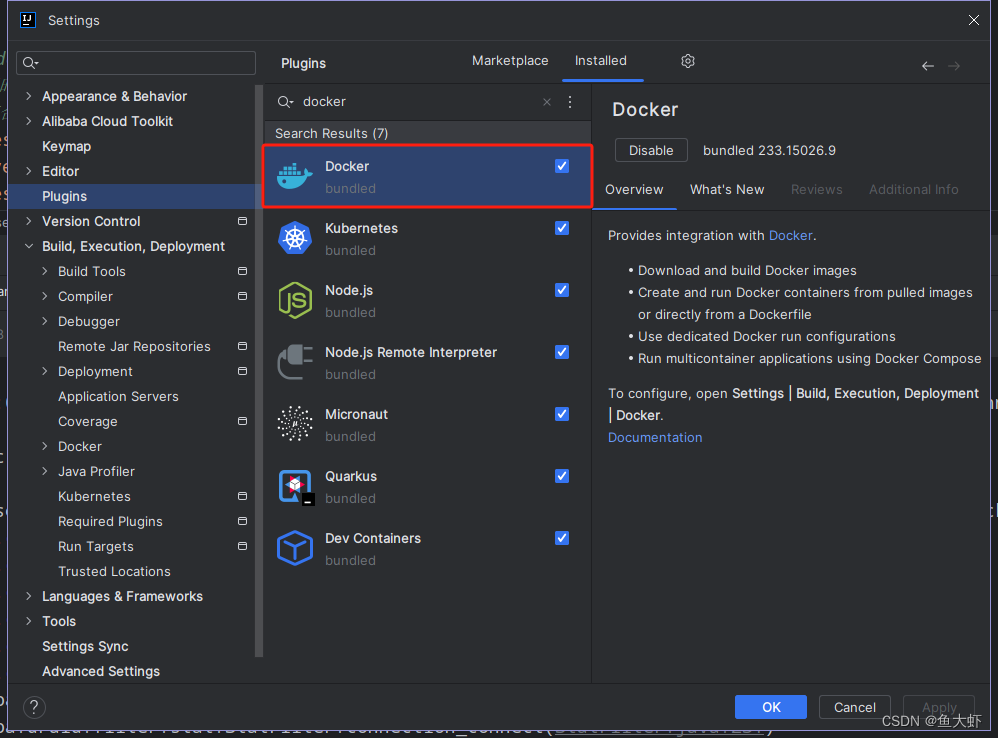The height and width of the screenshot is (738, 998).
Task: Expand the Appearance & Behavior node
Action: pyautogui.click(x=29, y=96)
